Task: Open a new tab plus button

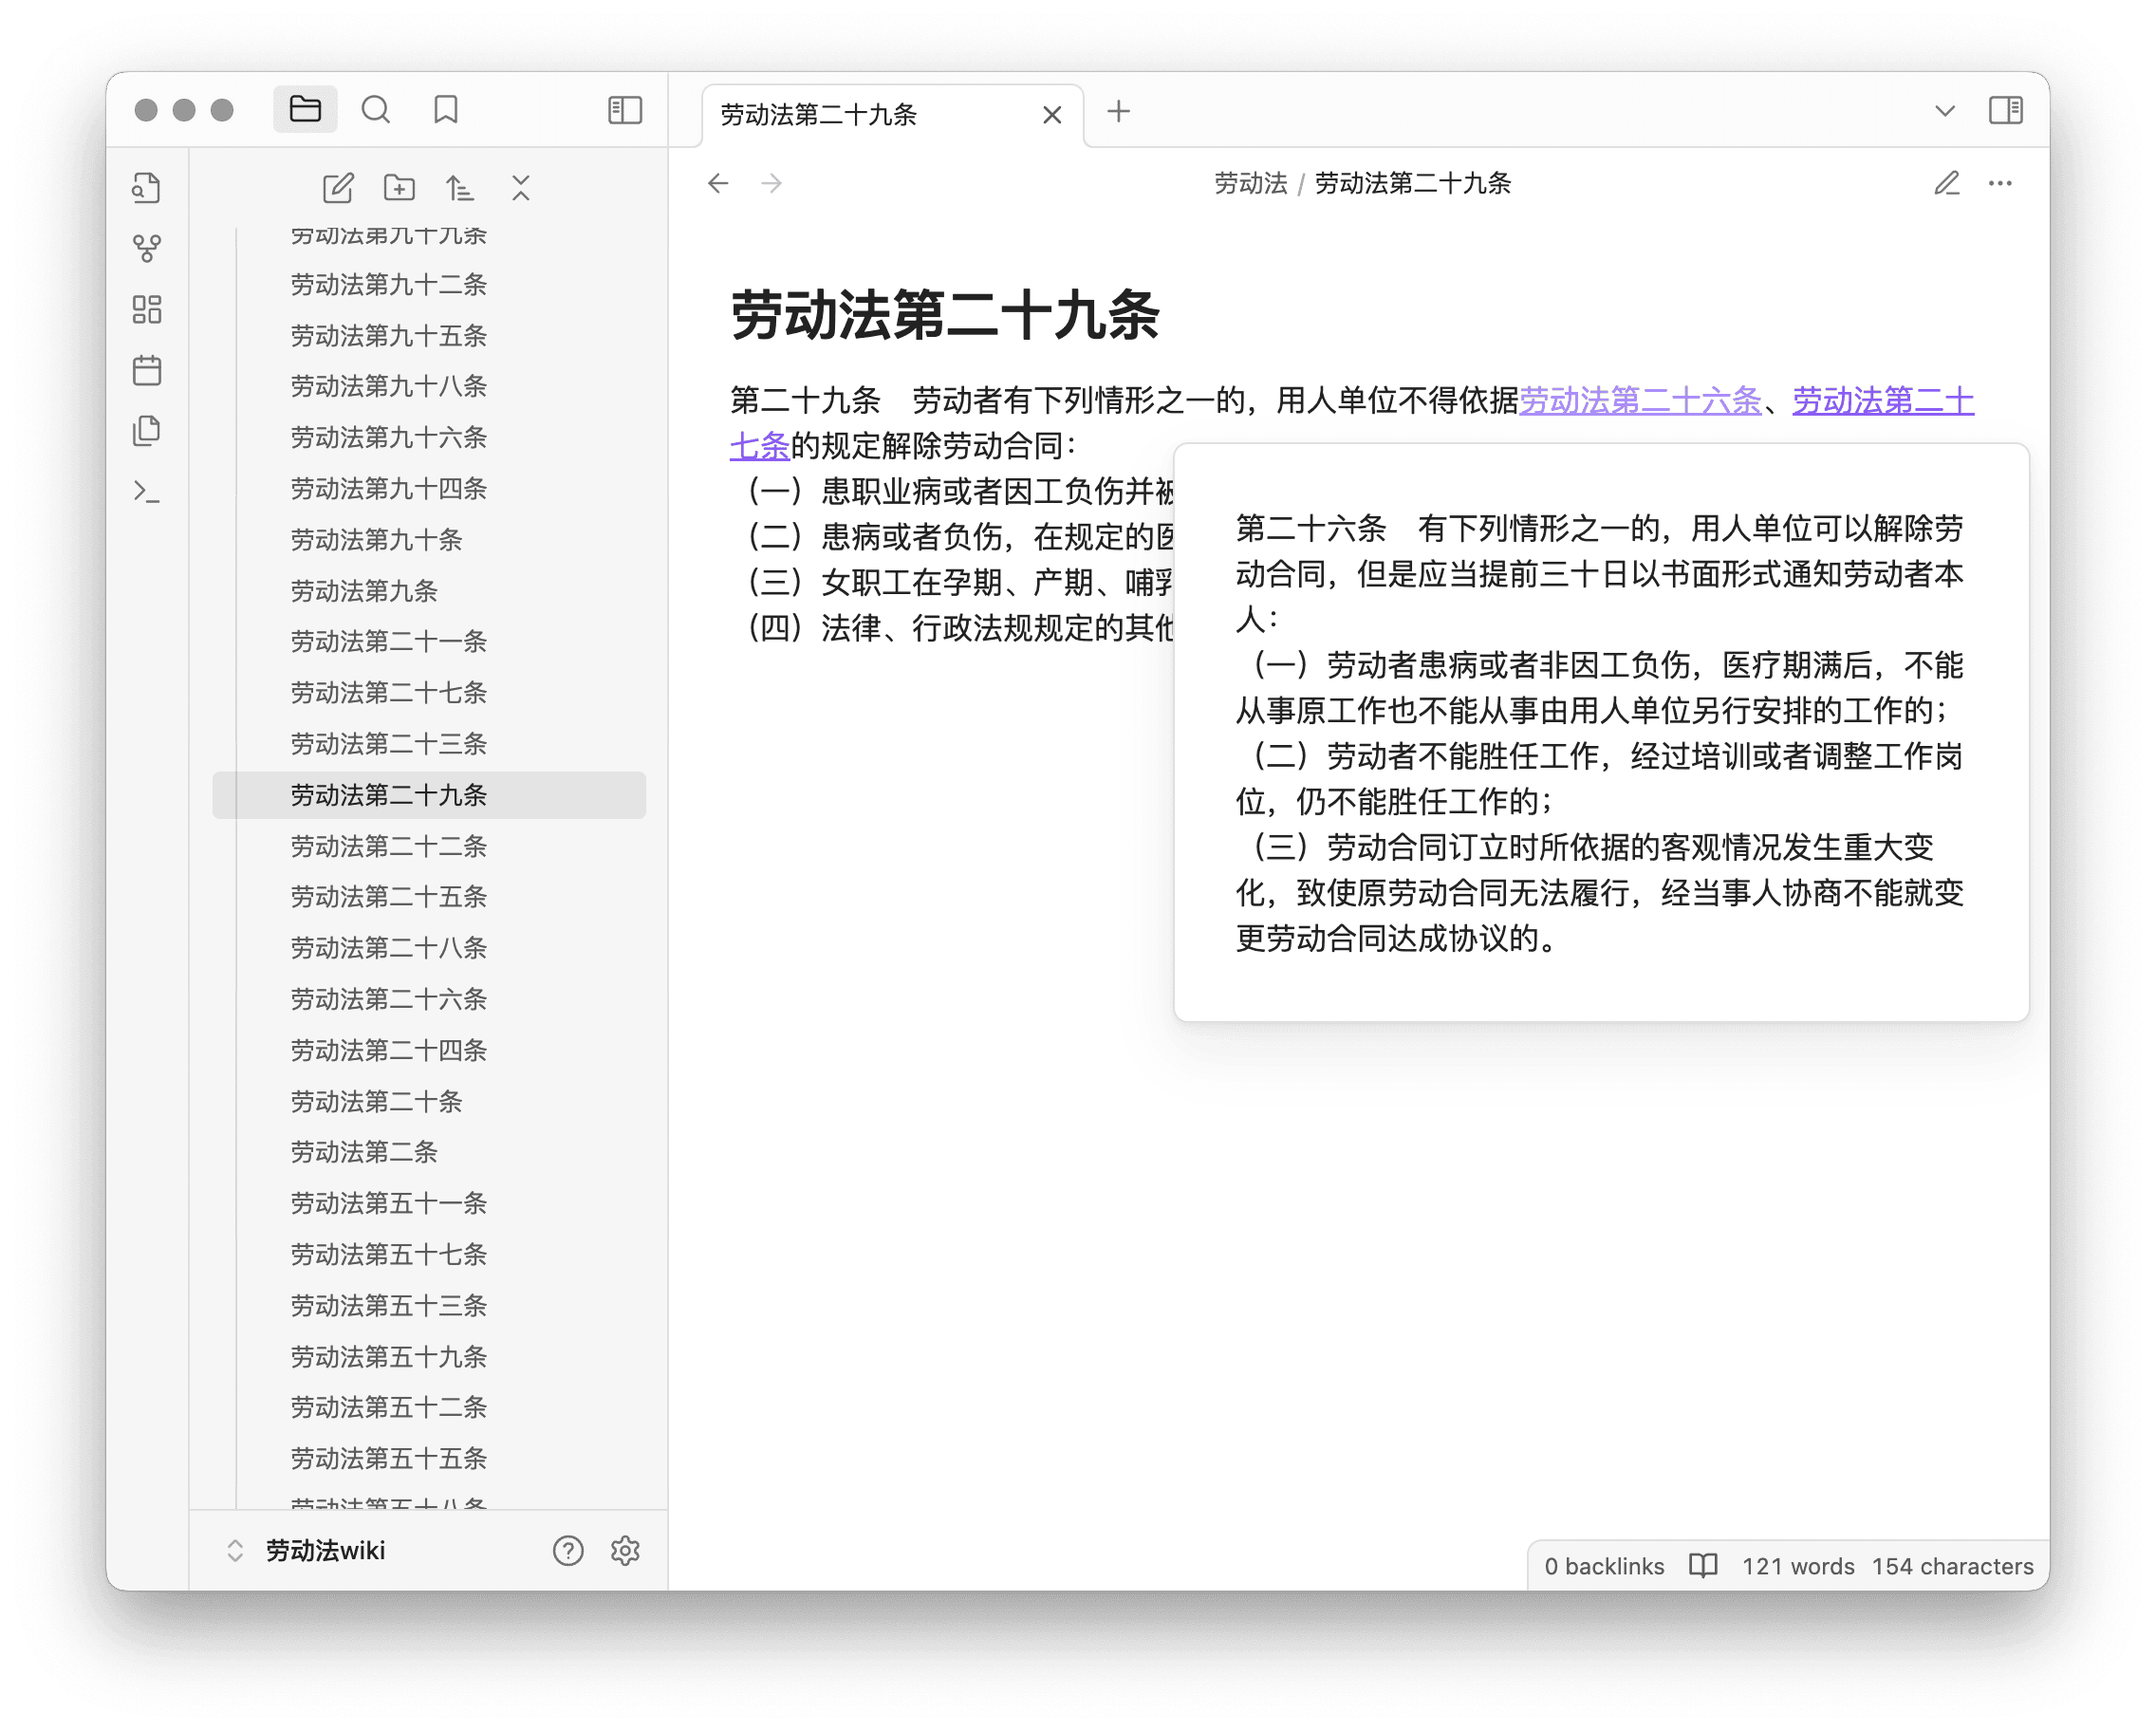Action: (1119, 111)
